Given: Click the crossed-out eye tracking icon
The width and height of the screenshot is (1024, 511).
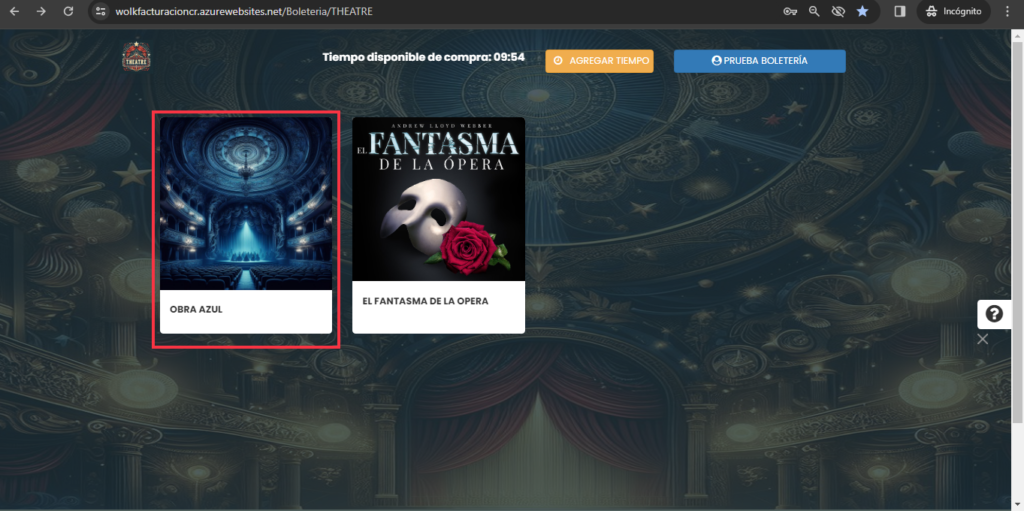Looking at the screenshot, I should point(839,11).
